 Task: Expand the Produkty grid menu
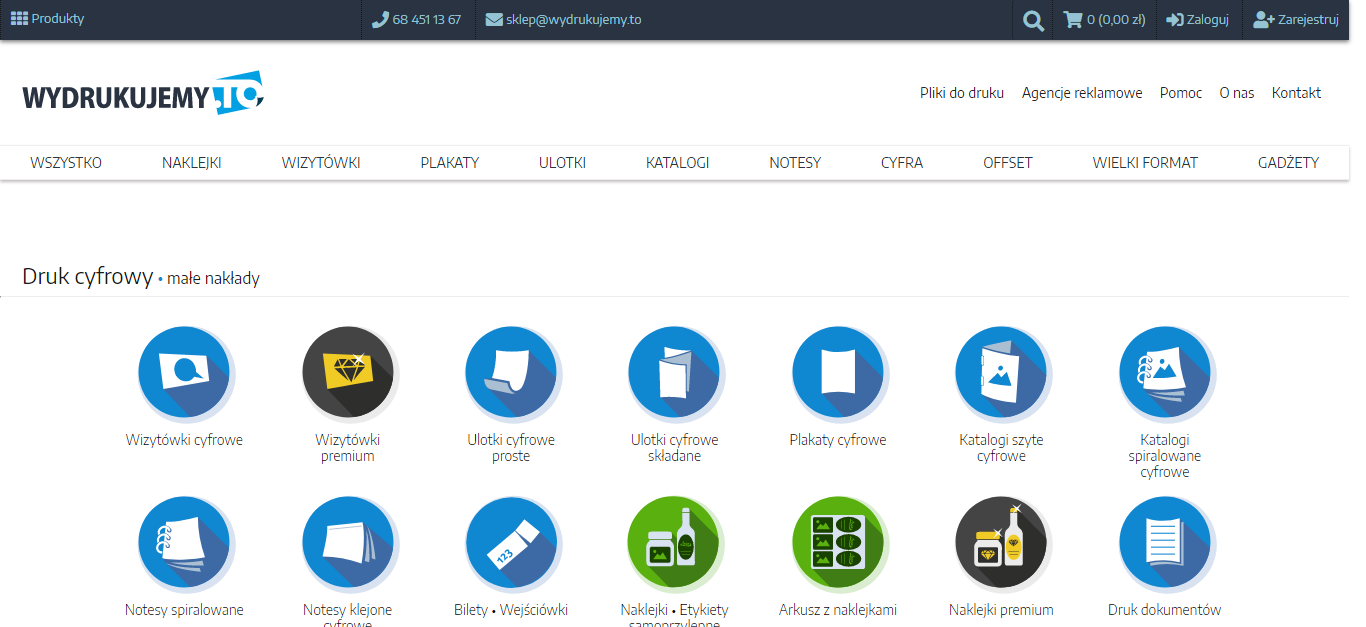pyautogui.click(x=47, y=18)
